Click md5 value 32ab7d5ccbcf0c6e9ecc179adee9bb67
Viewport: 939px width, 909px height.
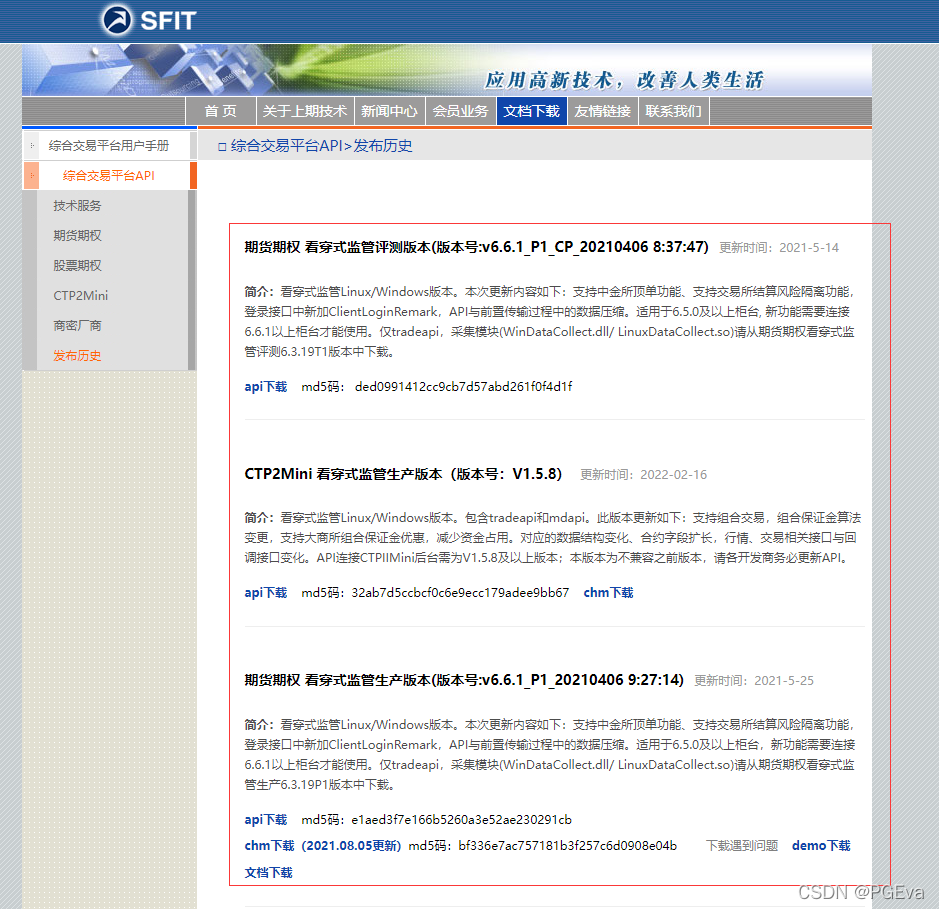[x=460, y=592]
